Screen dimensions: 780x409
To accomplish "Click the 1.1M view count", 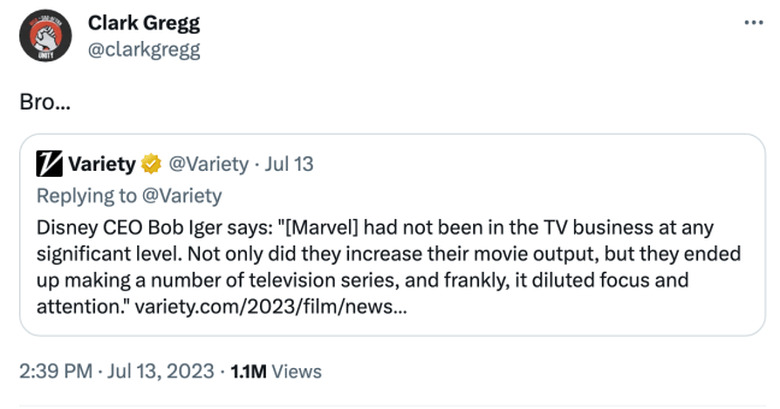I will tap(248, 371).
